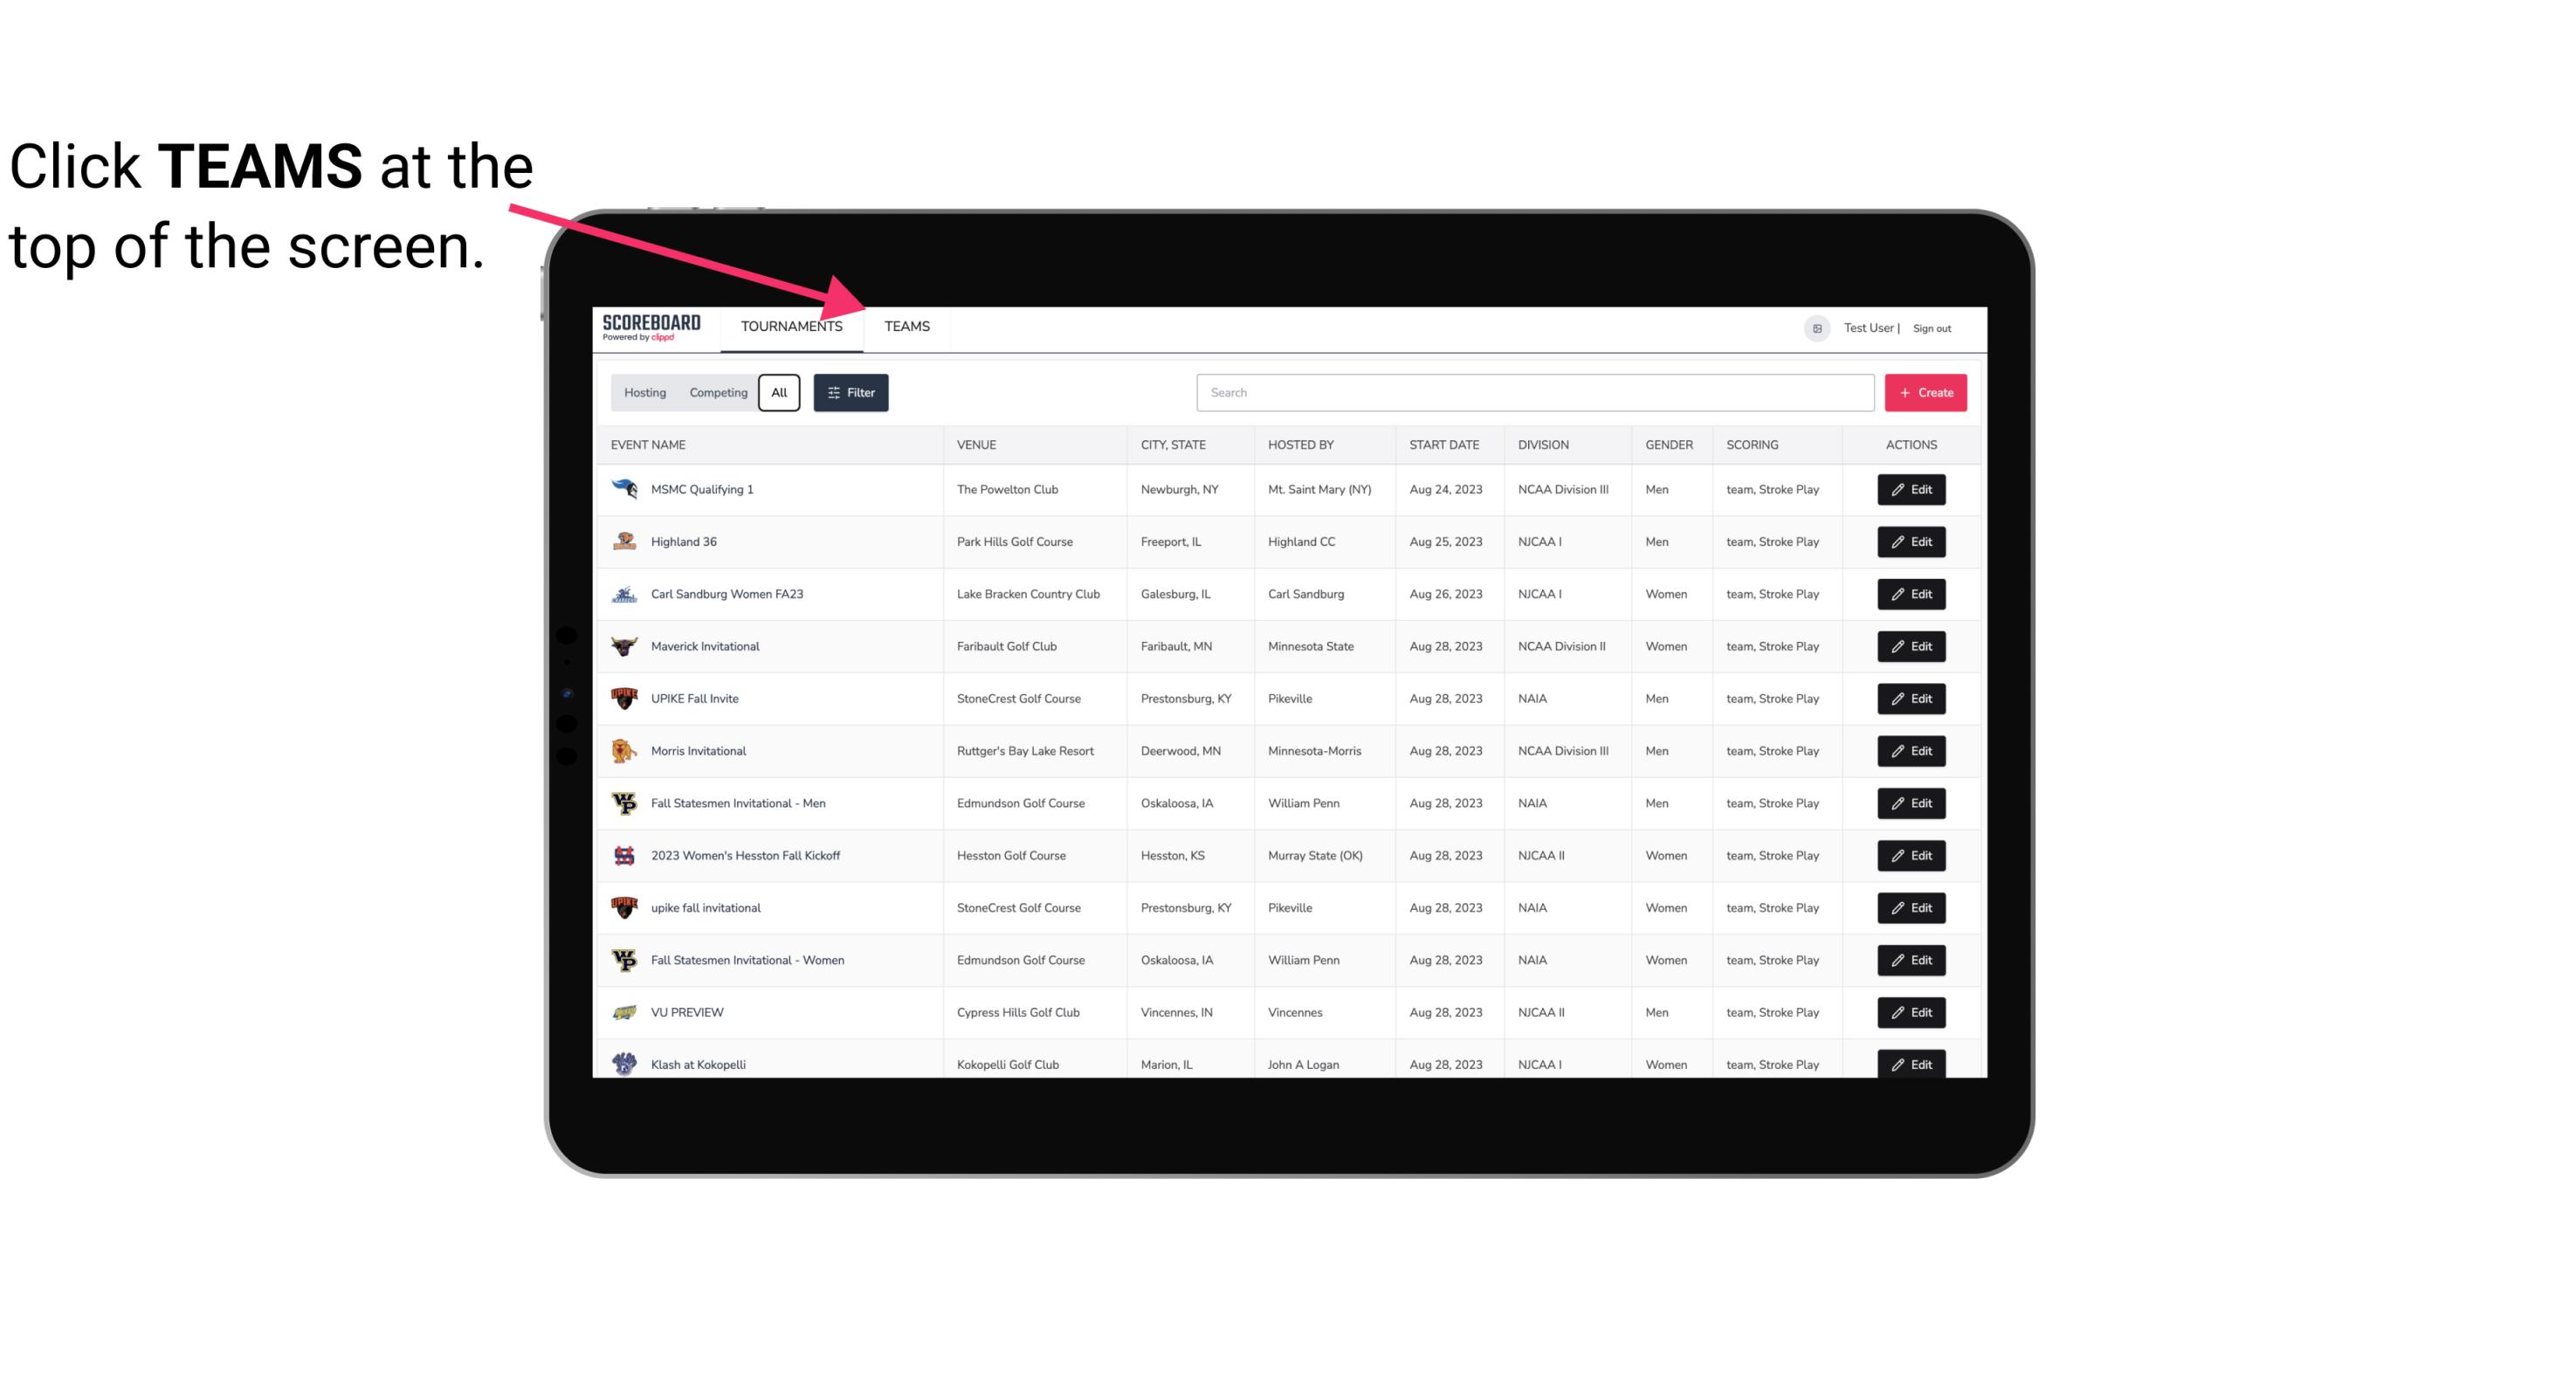Toggle the Hosting filter button
Viewport: 2576px width, 1386px height.
644,393
